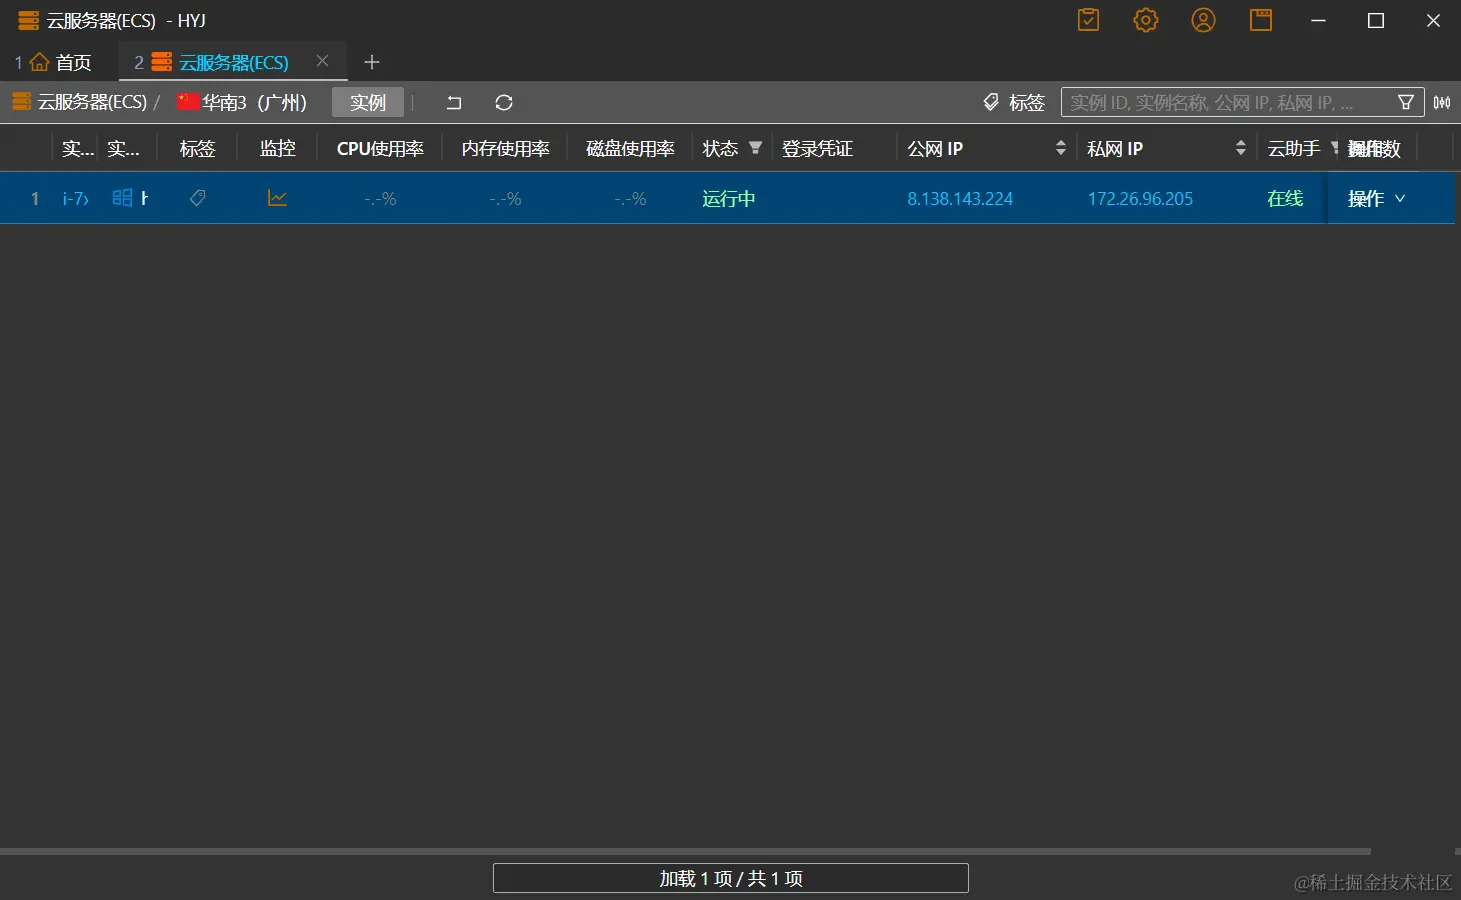Click public IP 8.138.143.224

pos(960,199)
